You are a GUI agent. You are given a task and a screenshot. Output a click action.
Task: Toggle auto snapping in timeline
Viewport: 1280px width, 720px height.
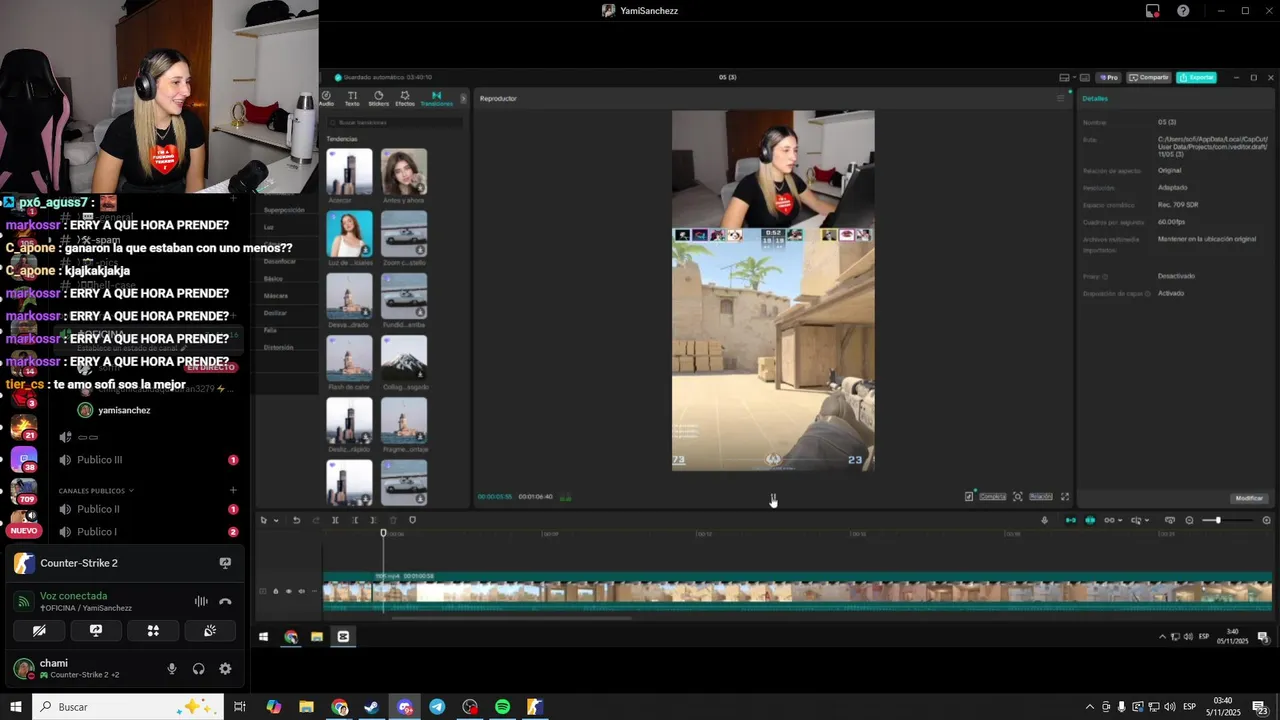coord(1090,520)
